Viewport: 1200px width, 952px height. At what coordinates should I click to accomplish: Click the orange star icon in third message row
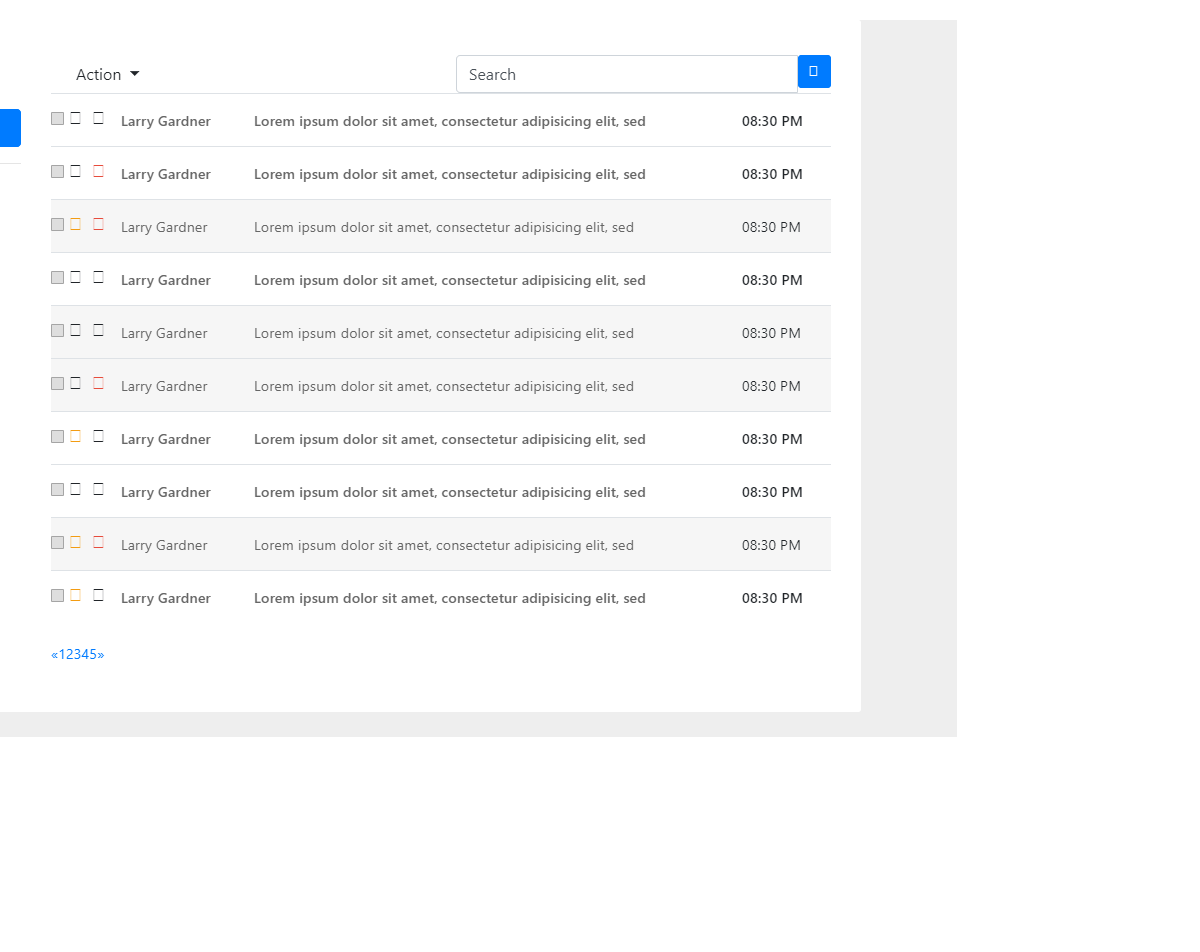76,224
